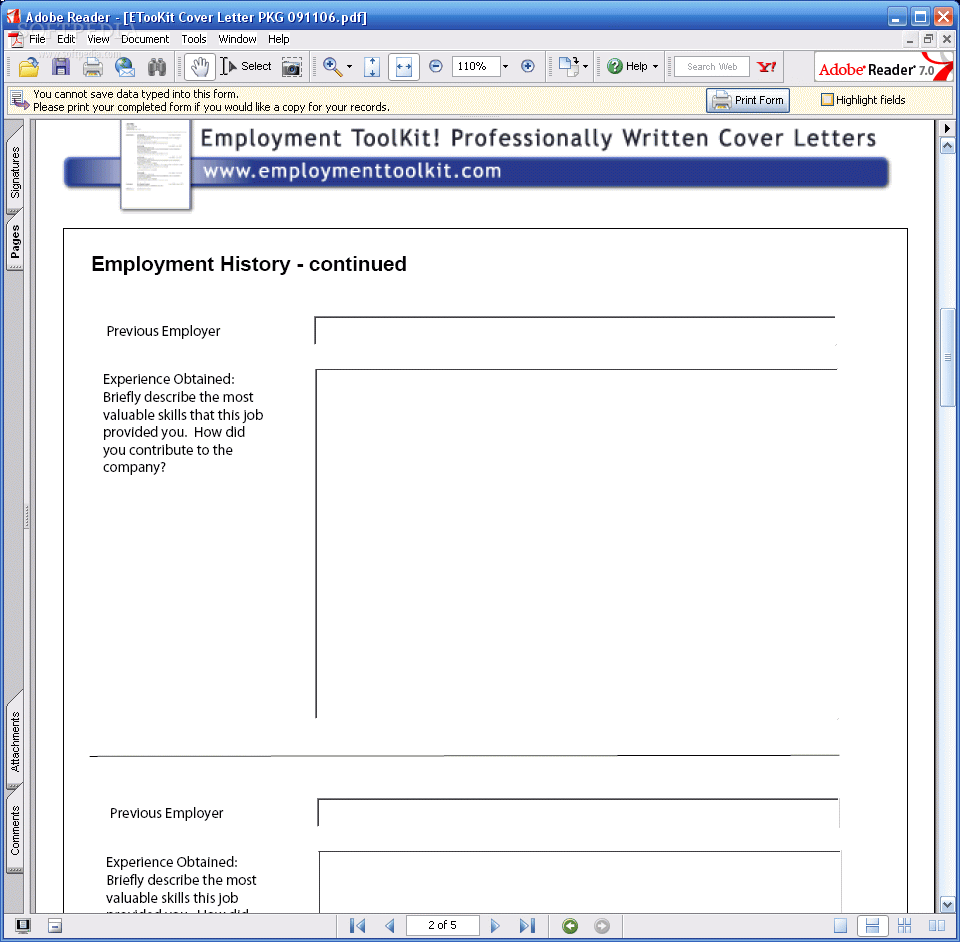Click the Print Form button
The height and width of the screenshot is (942, 960).
coord(748,100)
